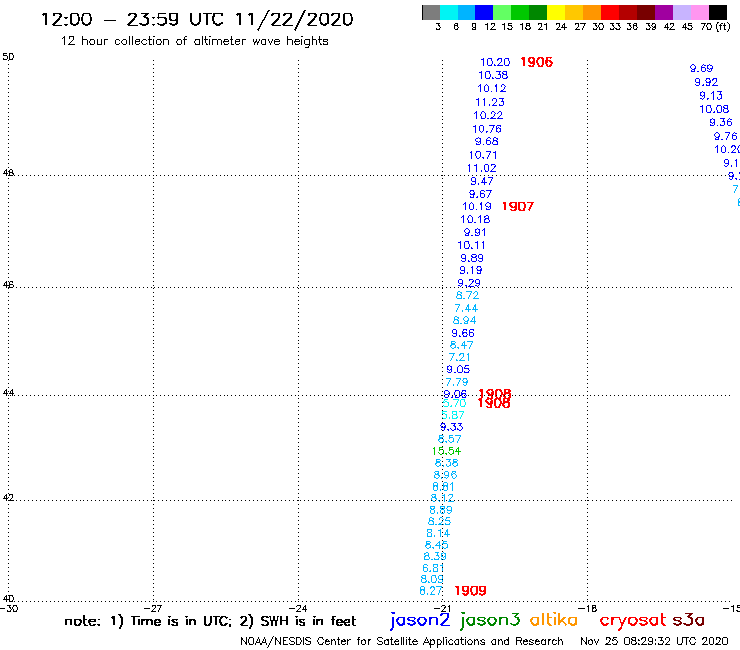Click the jason2 satellite legend label
Screen dimensions: 740x650
tap(420, 621)
